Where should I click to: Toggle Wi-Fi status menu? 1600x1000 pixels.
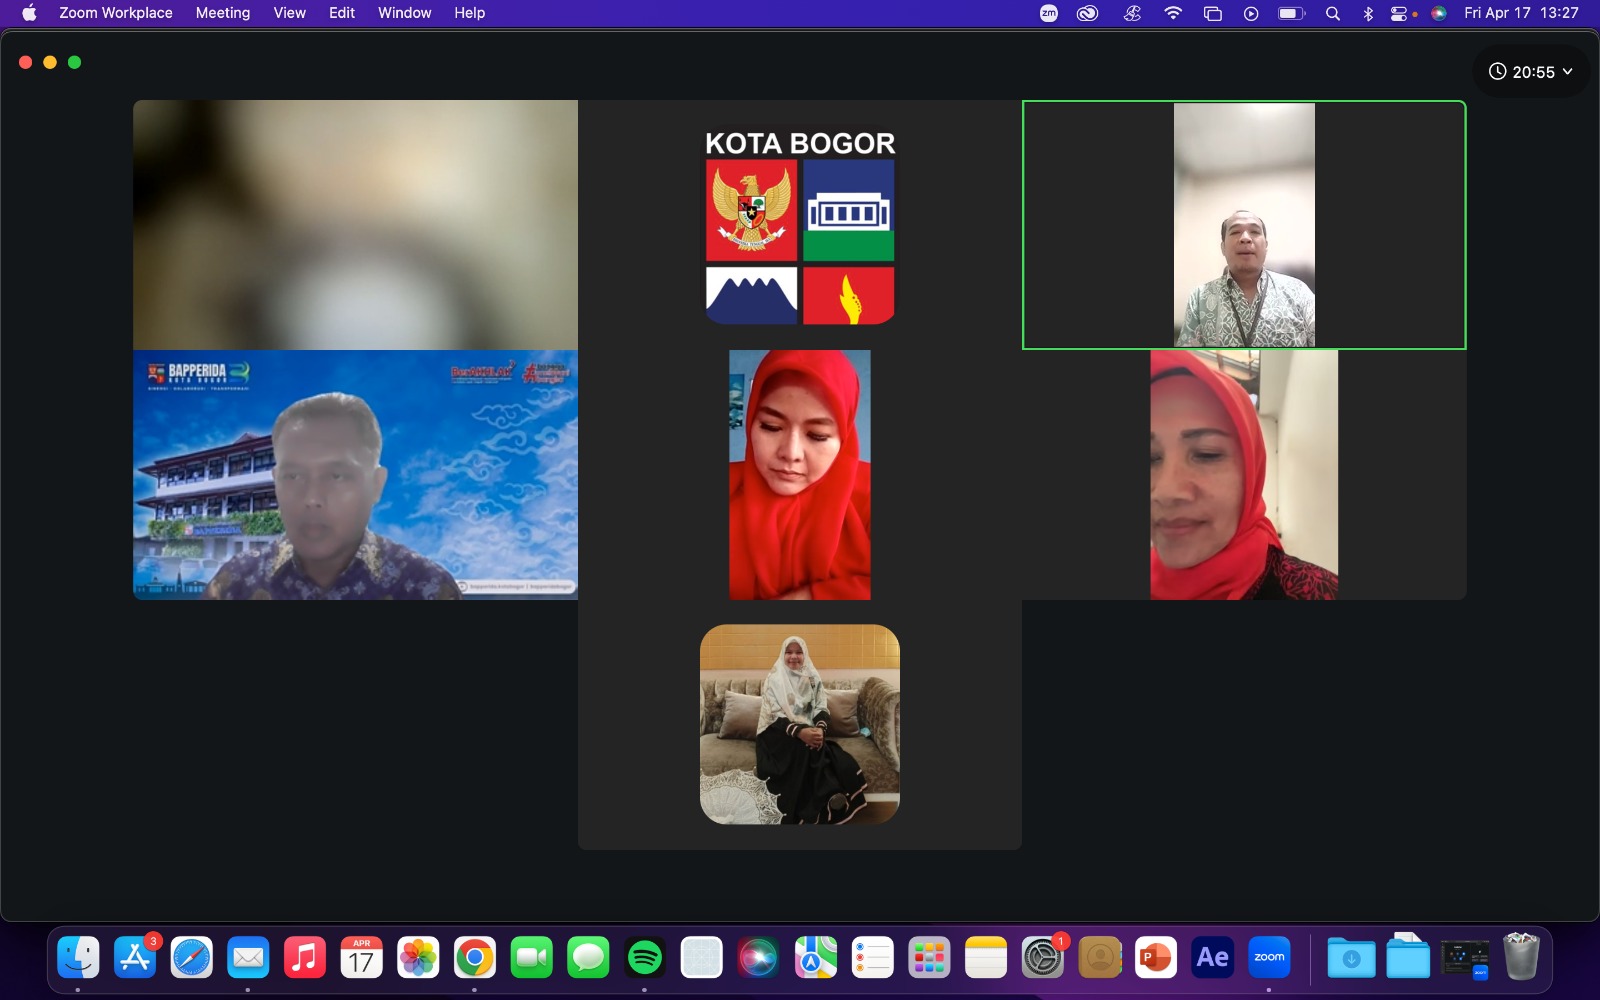pyautogui.click(x=1173, y=13)
